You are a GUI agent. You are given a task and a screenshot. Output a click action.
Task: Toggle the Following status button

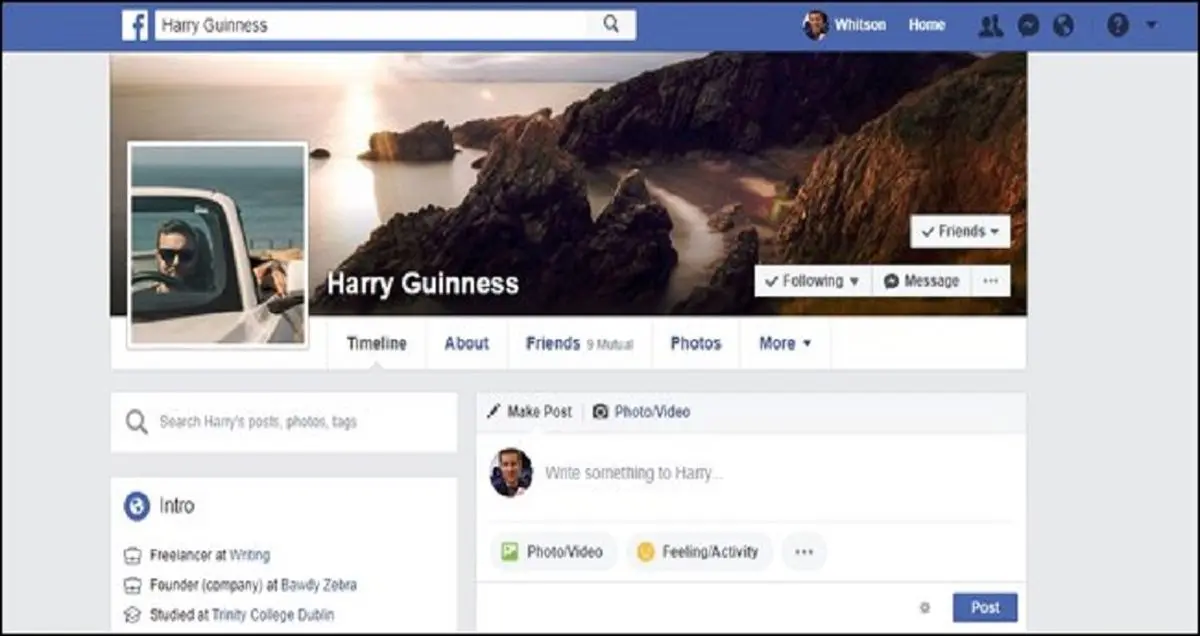[x=812, y=281]
